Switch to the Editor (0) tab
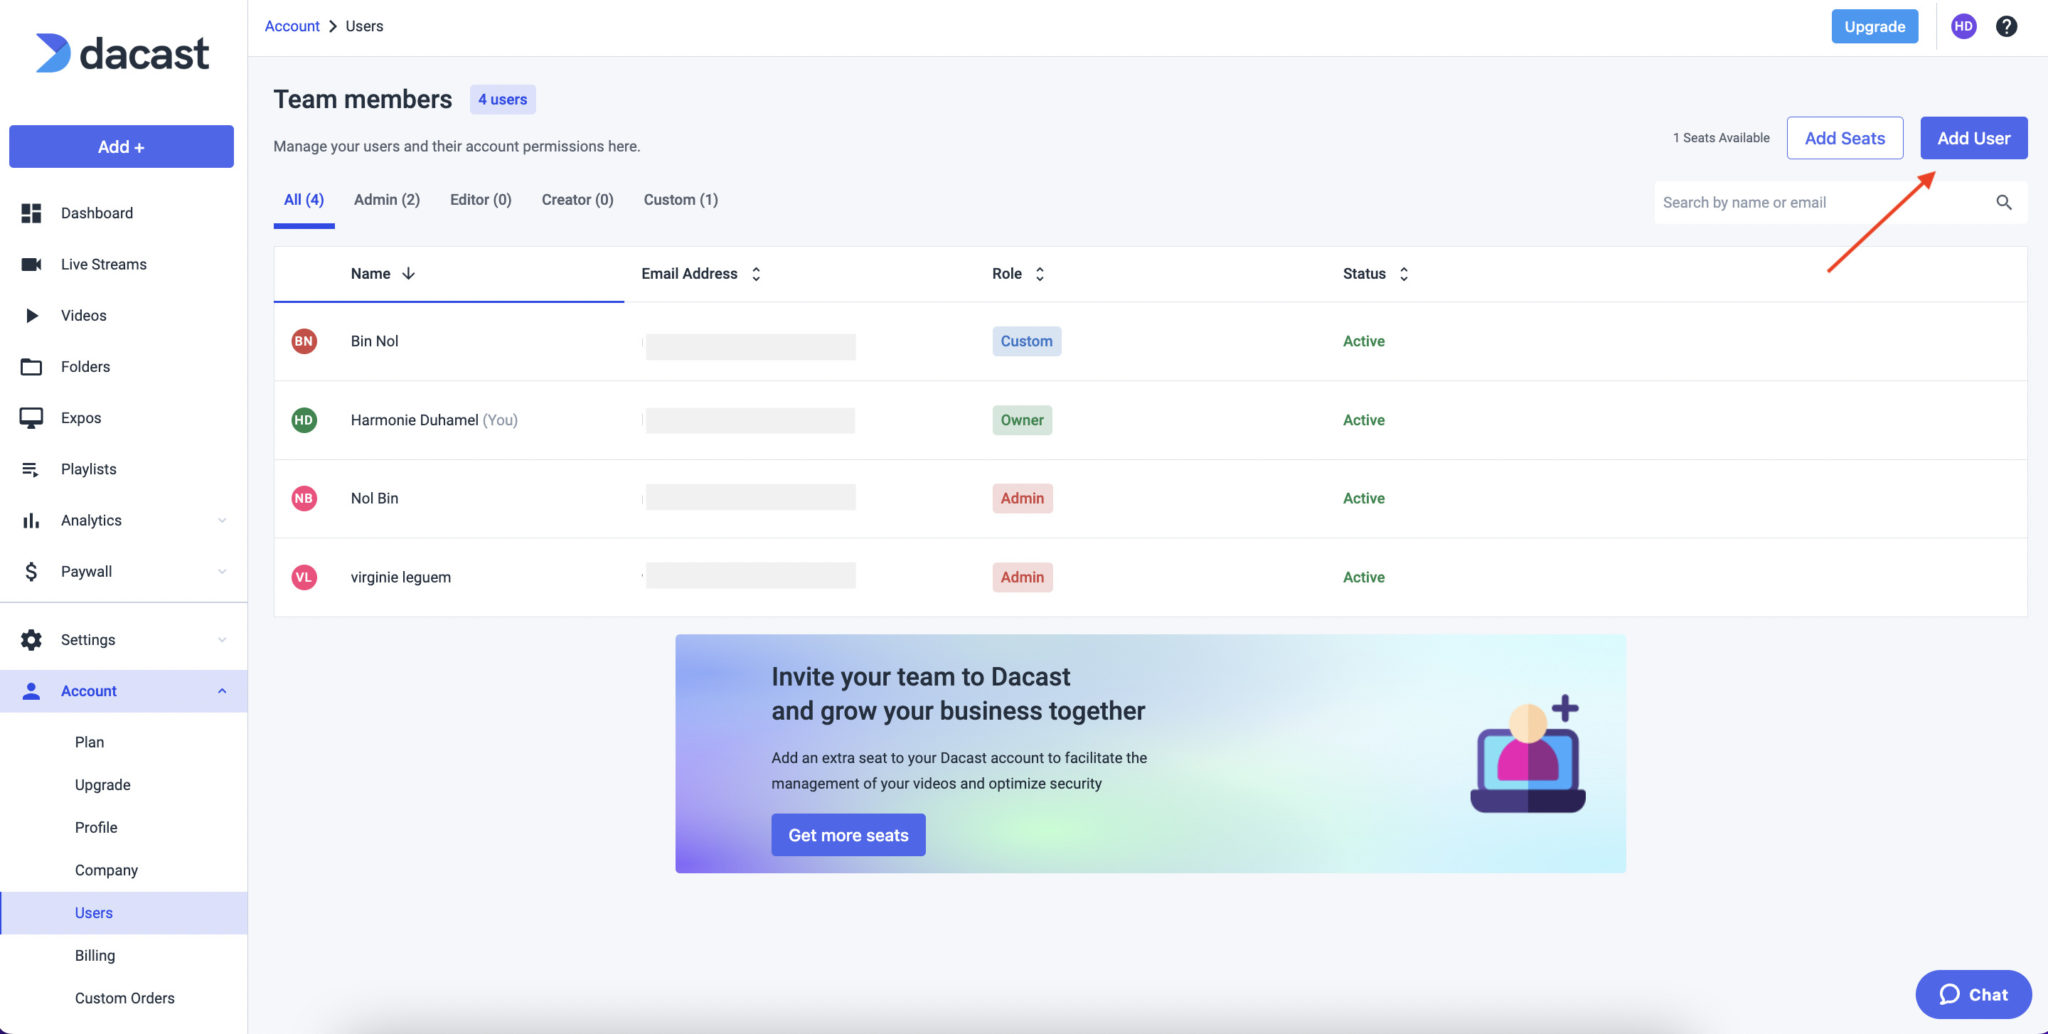2048x1034 pixels. coord(481,200)
